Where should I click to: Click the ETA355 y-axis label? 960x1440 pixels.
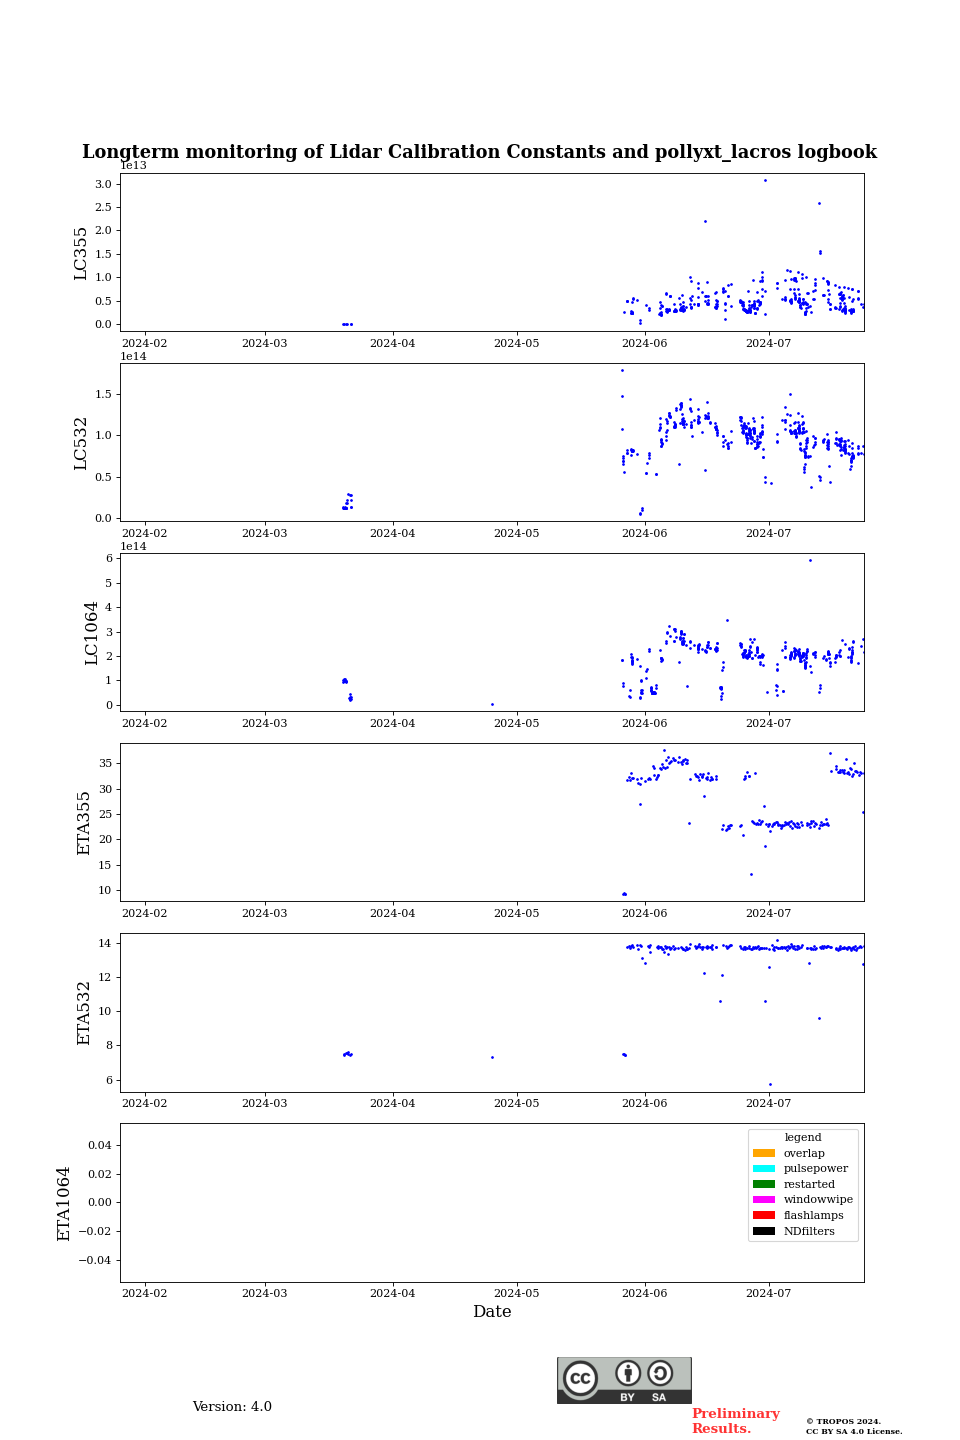coord(84,823)
